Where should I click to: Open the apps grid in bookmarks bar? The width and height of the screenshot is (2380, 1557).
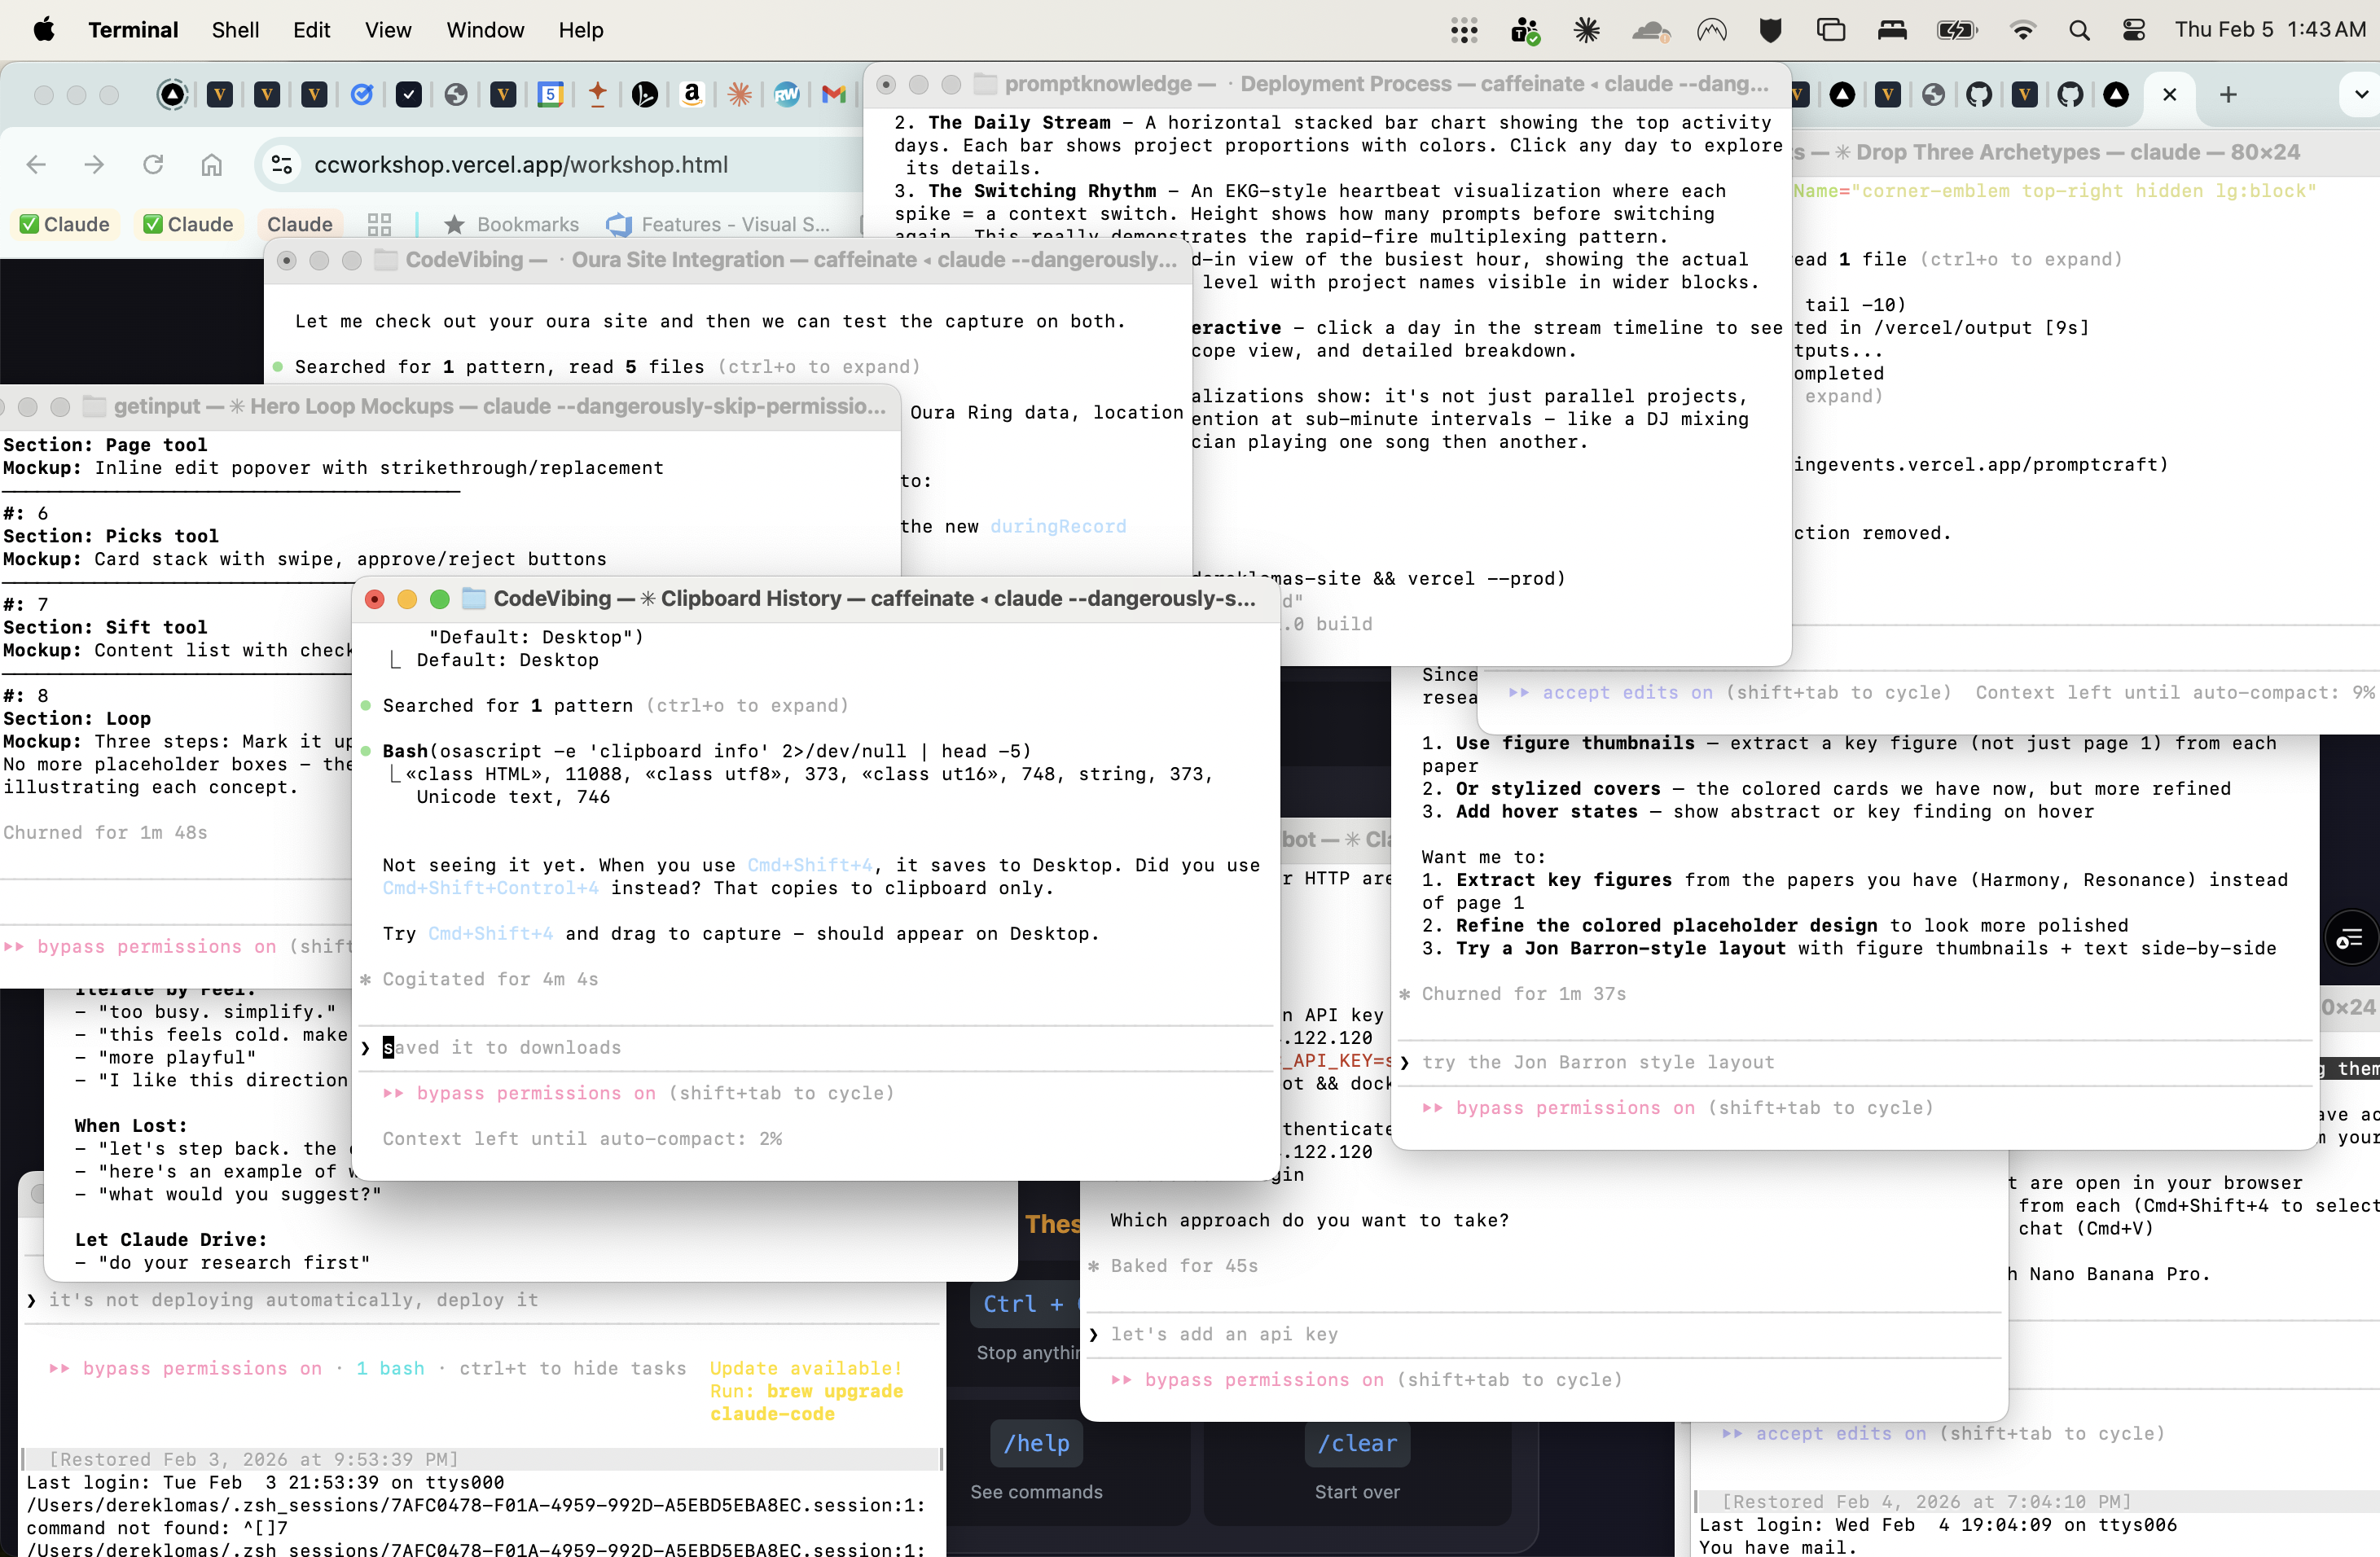pos(379,224)
